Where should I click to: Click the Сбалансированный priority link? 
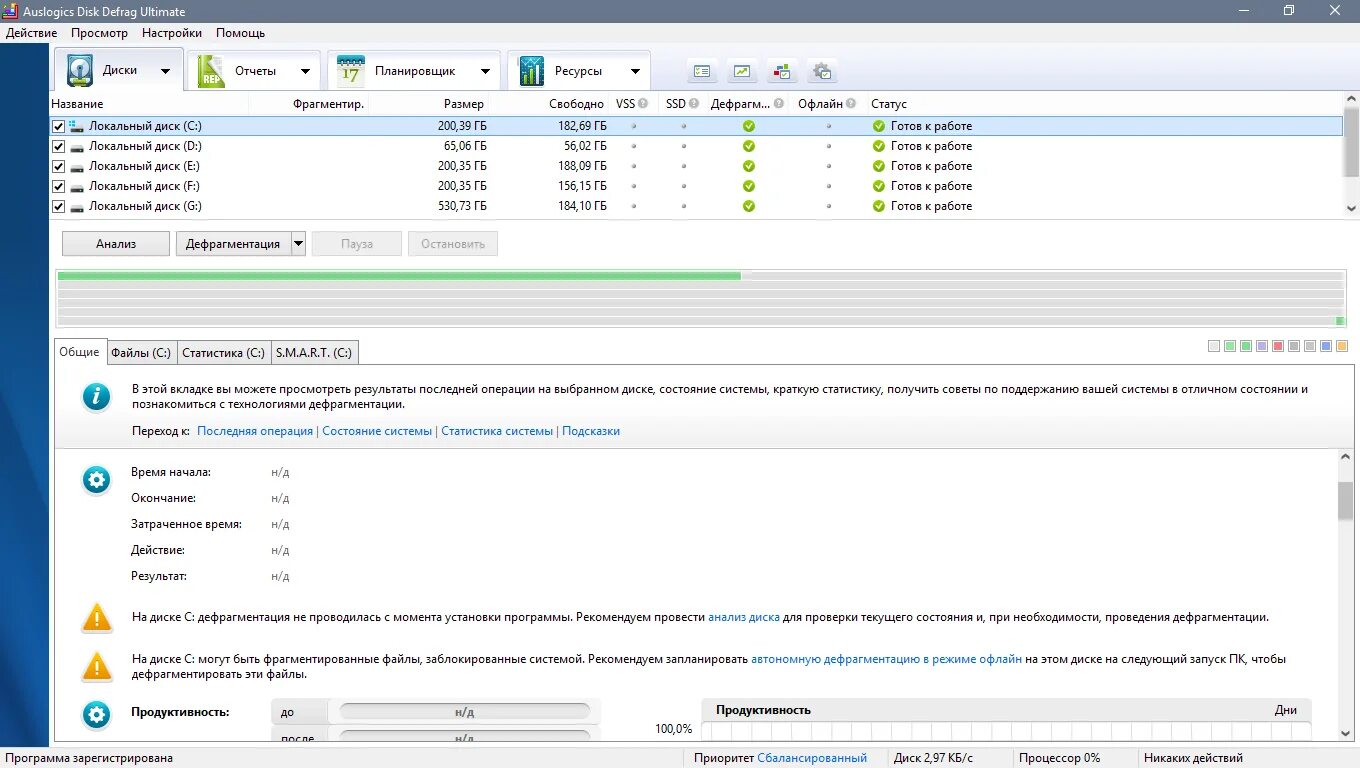812,758
